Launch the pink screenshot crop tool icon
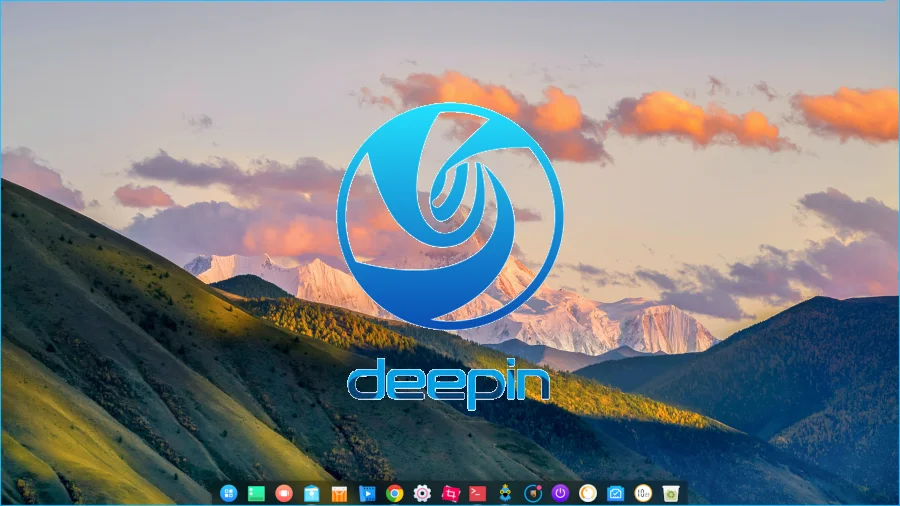This screenshot has width=900, height=506. (x=450, y=493)
